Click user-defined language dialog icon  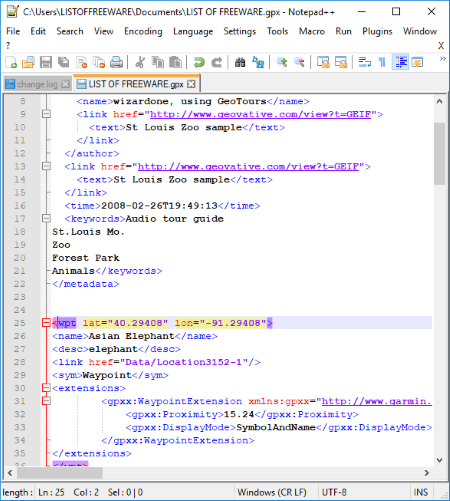pyautogui.click(x=417, y=62)
